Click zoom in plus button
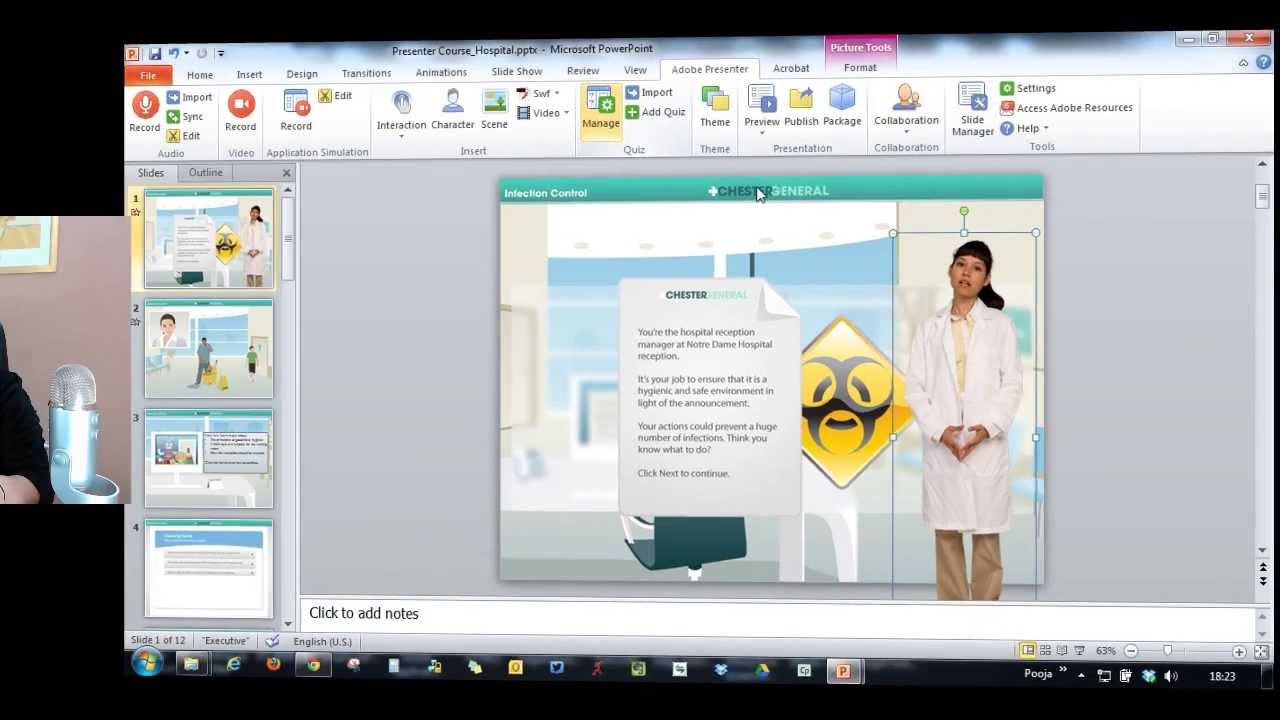 1239,652
